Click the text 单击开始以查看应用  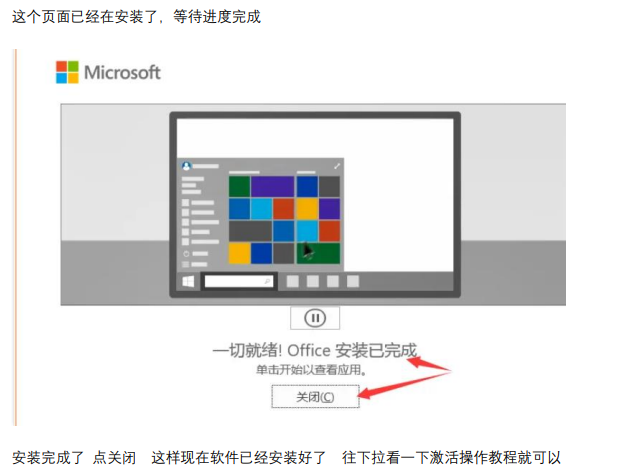tap(308, 370)
